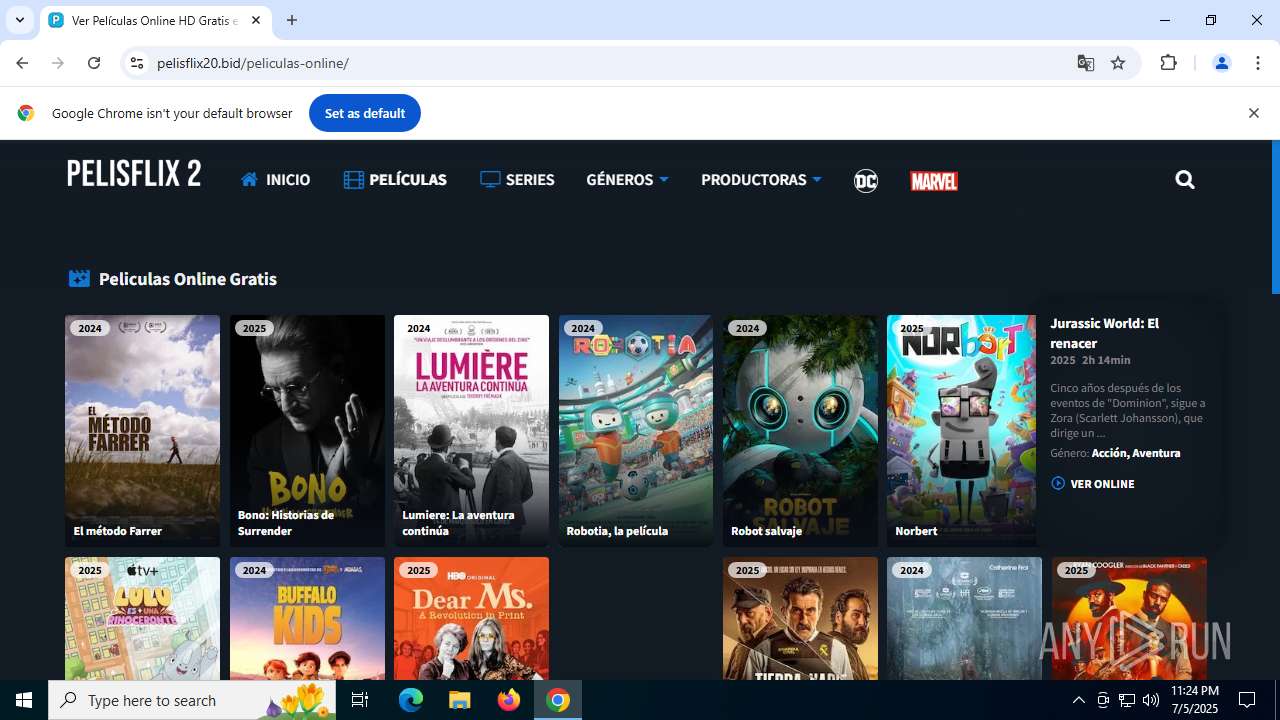Open the Dear Ms. poster
Viewport: 1280px width, 720px height.
coord(471,618)
